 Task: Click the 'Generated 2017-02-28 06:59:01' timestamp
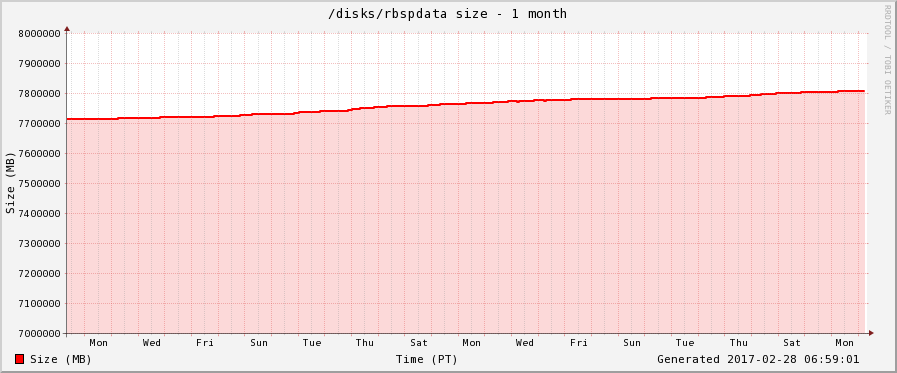coord(758,359)
